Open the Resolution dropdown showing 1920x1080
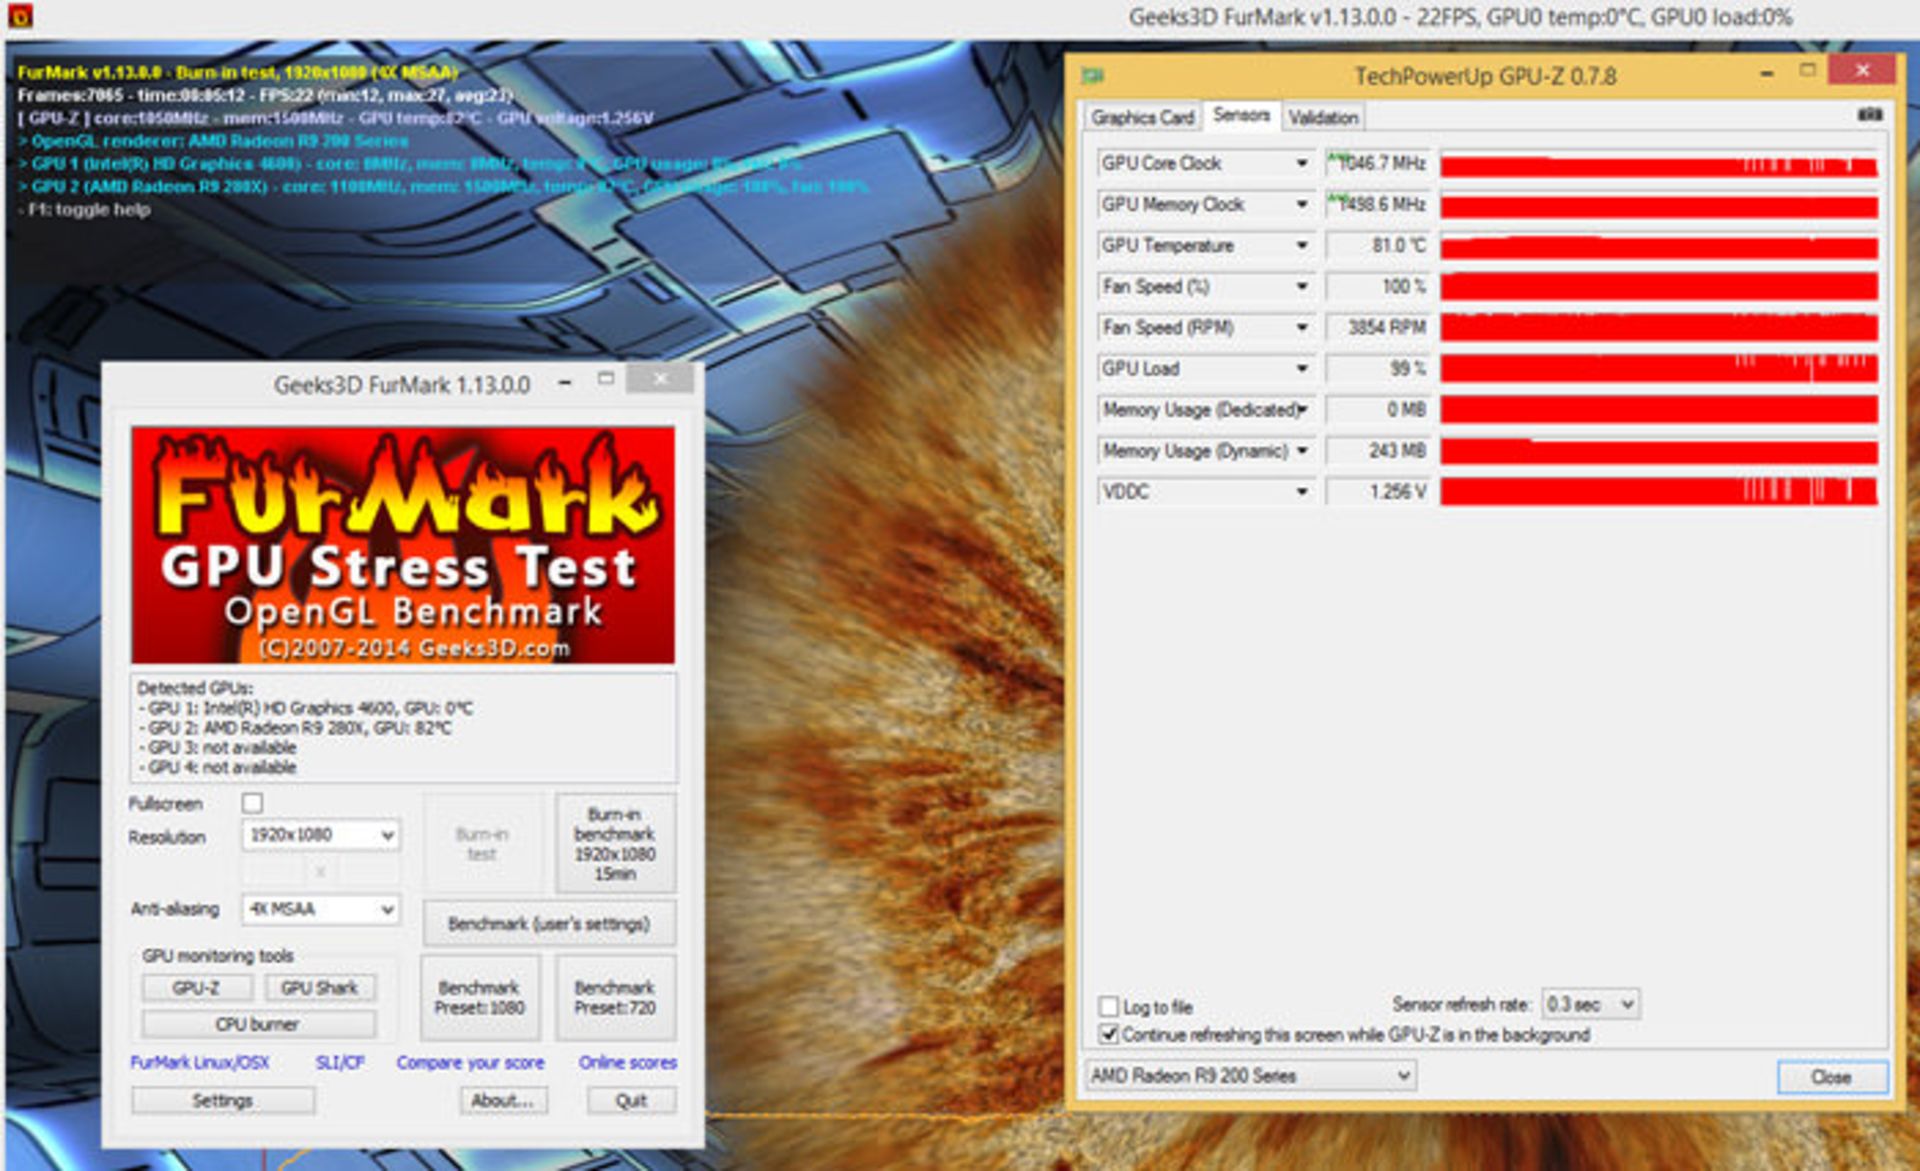Viewport: 1920px width, 1171px height. click(x=320, y=835)
